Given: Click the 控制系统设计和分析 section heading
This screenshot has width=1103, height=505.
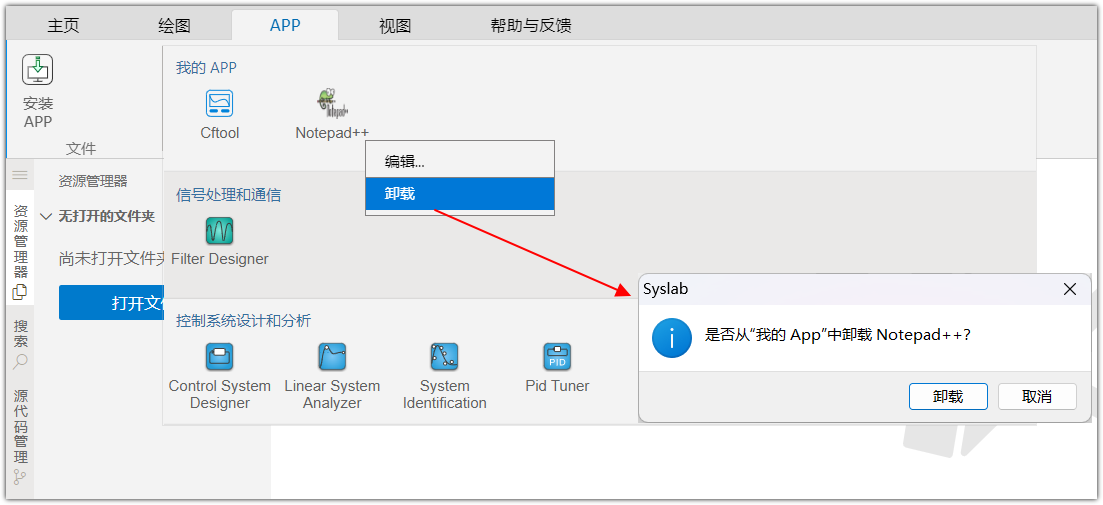Looking at the screenshot, I should point(243,321).
